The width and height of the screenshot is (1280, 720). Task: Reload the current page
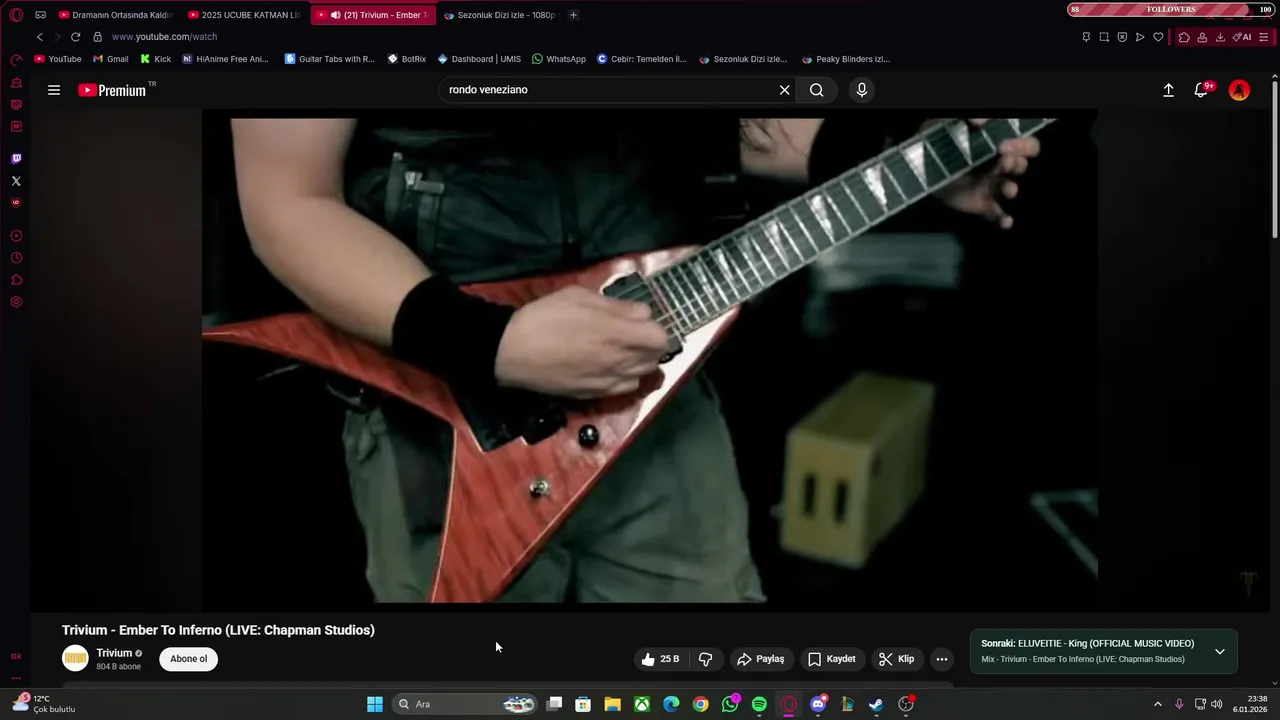click(75, 37)
